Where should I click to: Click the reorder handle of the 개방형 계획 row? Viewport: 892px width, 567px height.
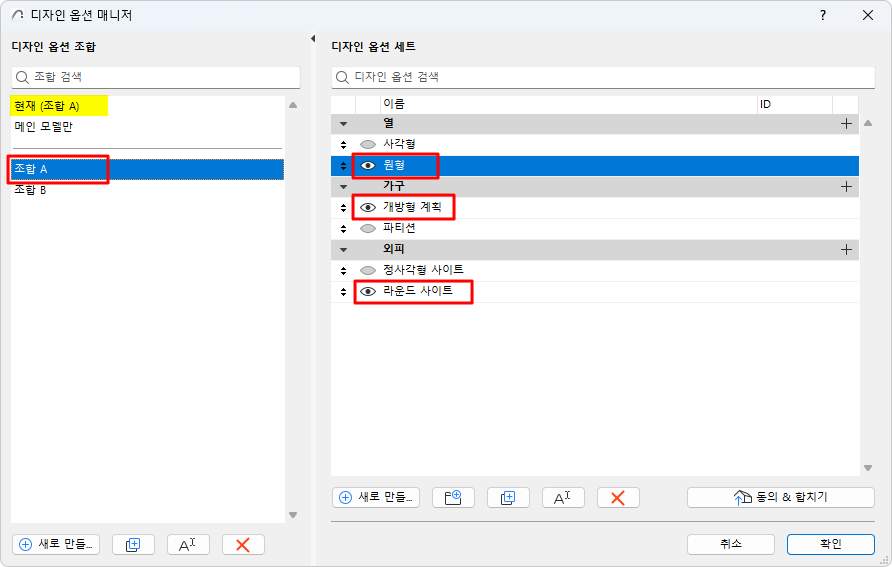343,208
